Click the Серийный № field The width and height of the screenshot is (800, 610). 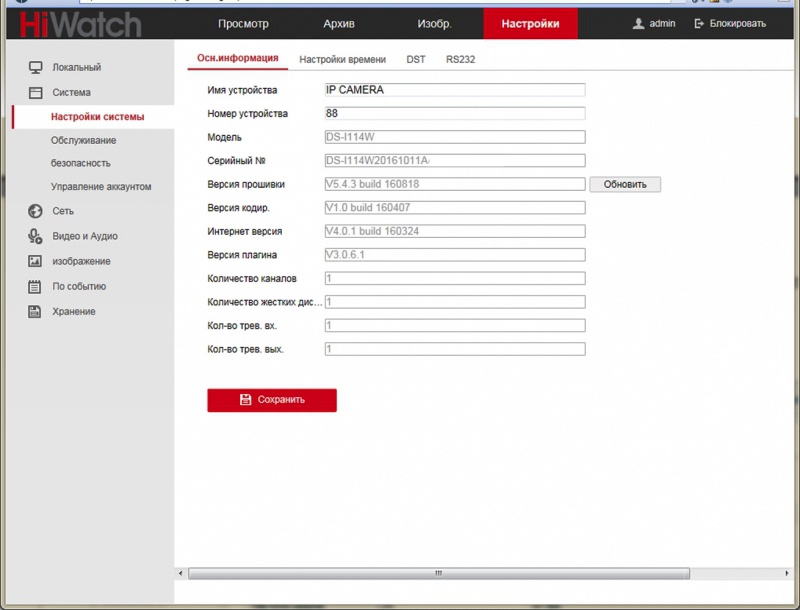[x=455, y=161]
